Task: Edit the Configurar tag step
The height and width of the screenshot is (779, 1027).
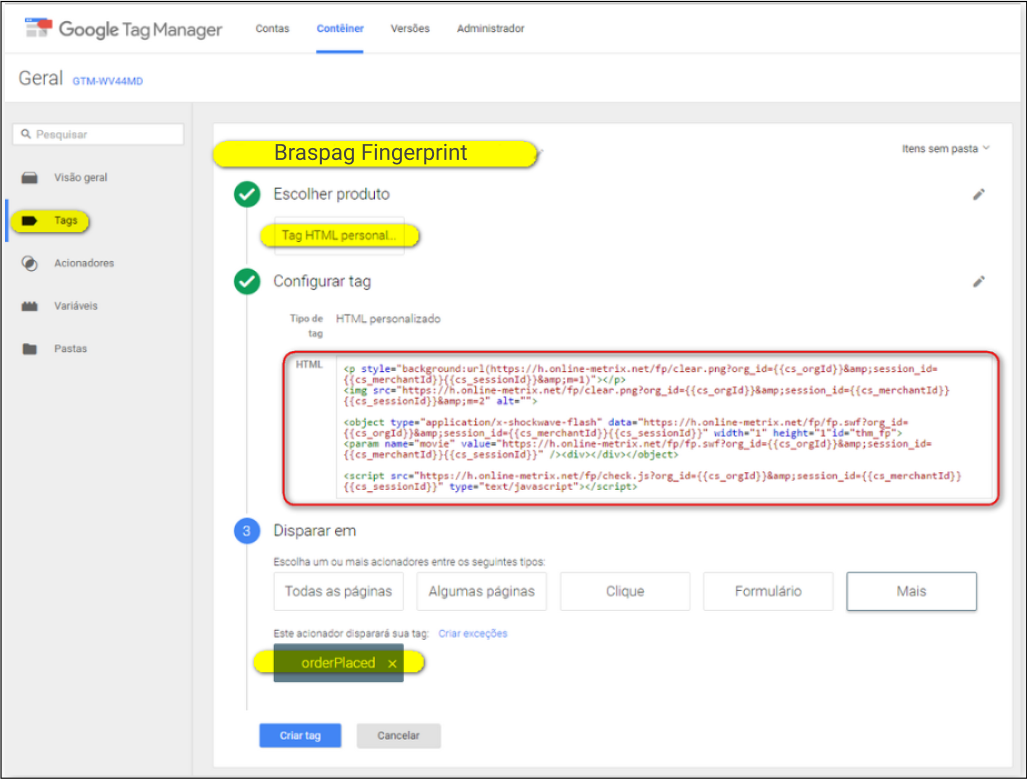Action: pos(979,282)
